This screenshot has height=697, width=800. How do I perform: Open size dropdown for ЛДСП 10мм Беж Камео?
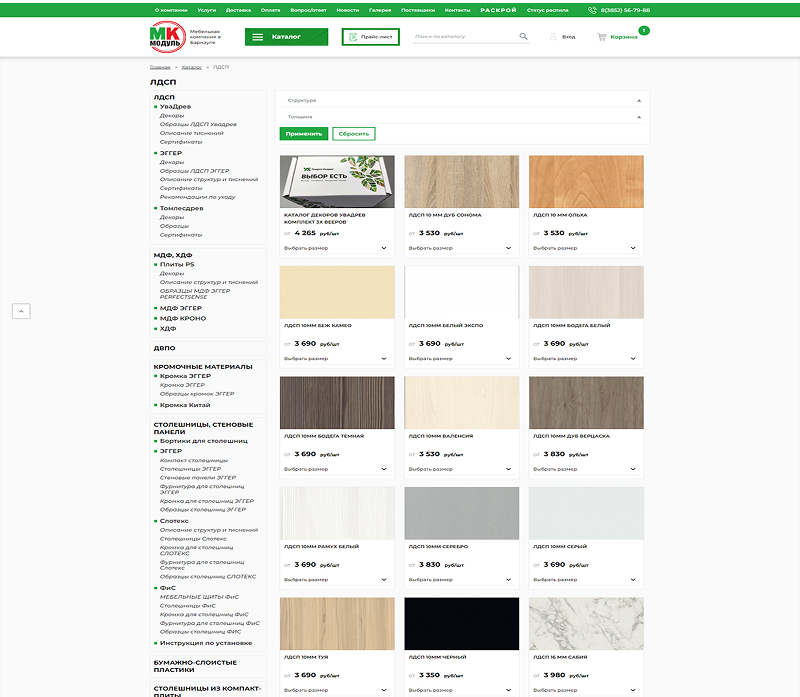coord(383,358)
